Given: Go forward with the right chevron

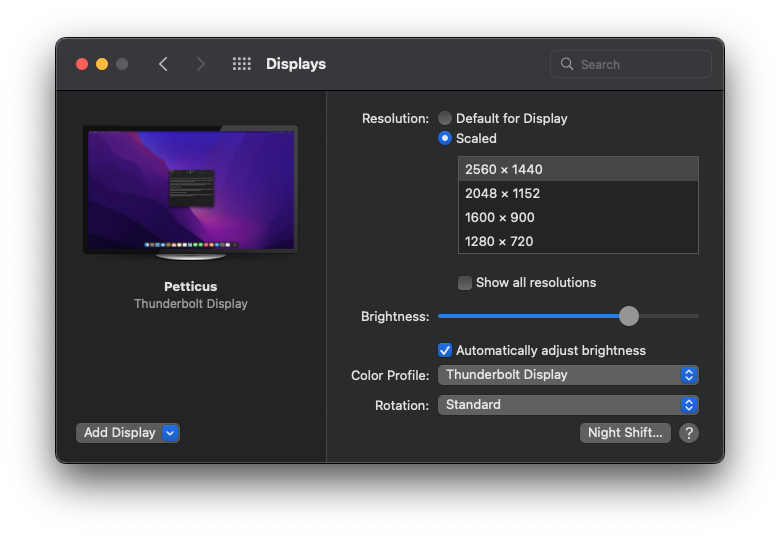Looking at the screenshot, I should 200,64.
